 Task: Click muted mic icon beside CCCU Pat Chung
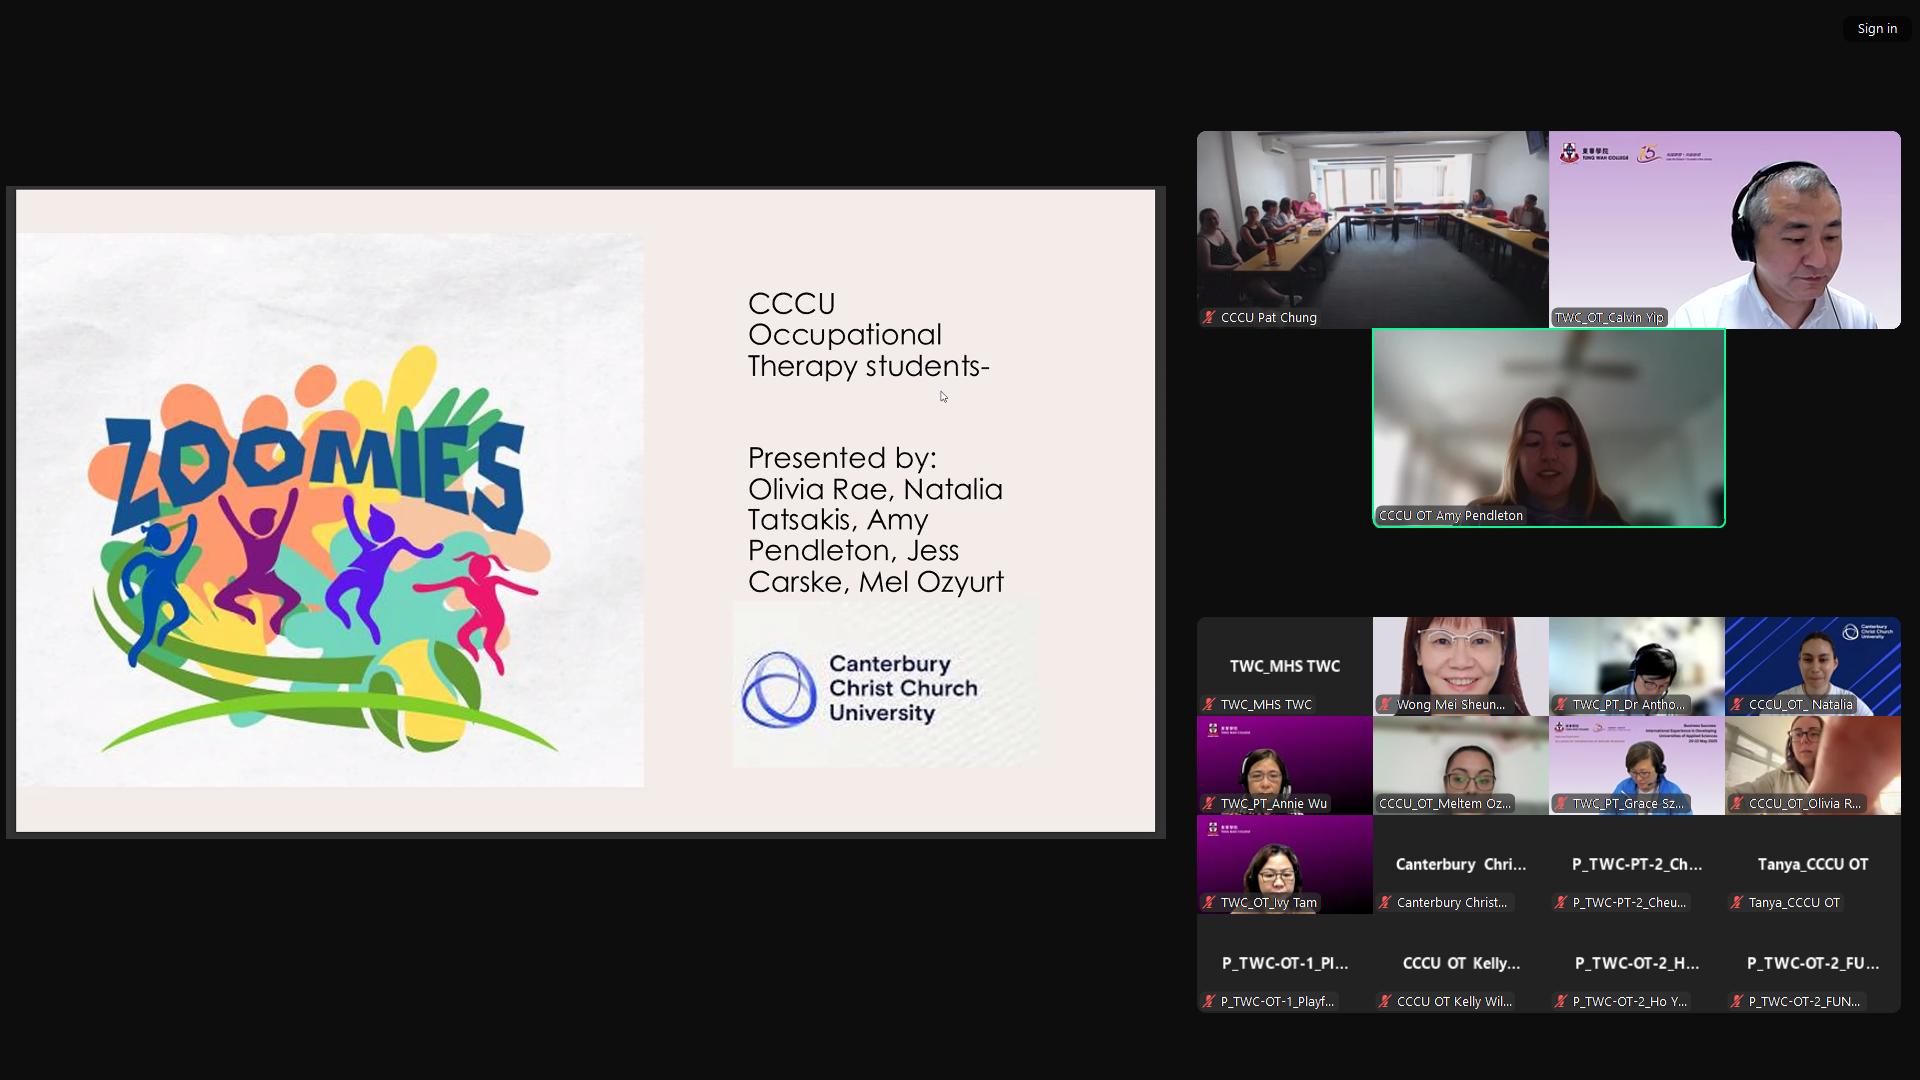[1209, 317]
